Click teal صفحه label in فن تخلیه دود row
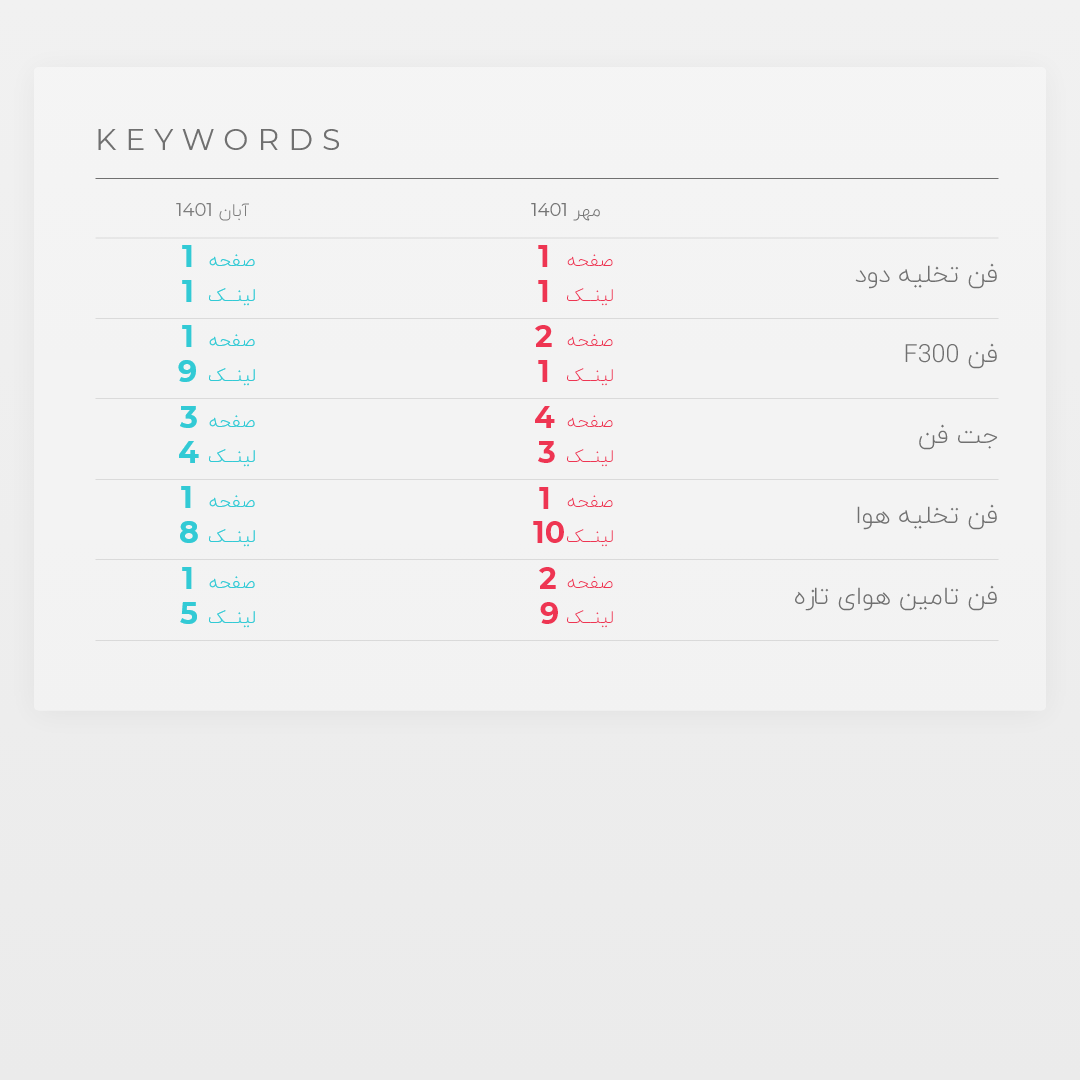 [x=232, y=260]
